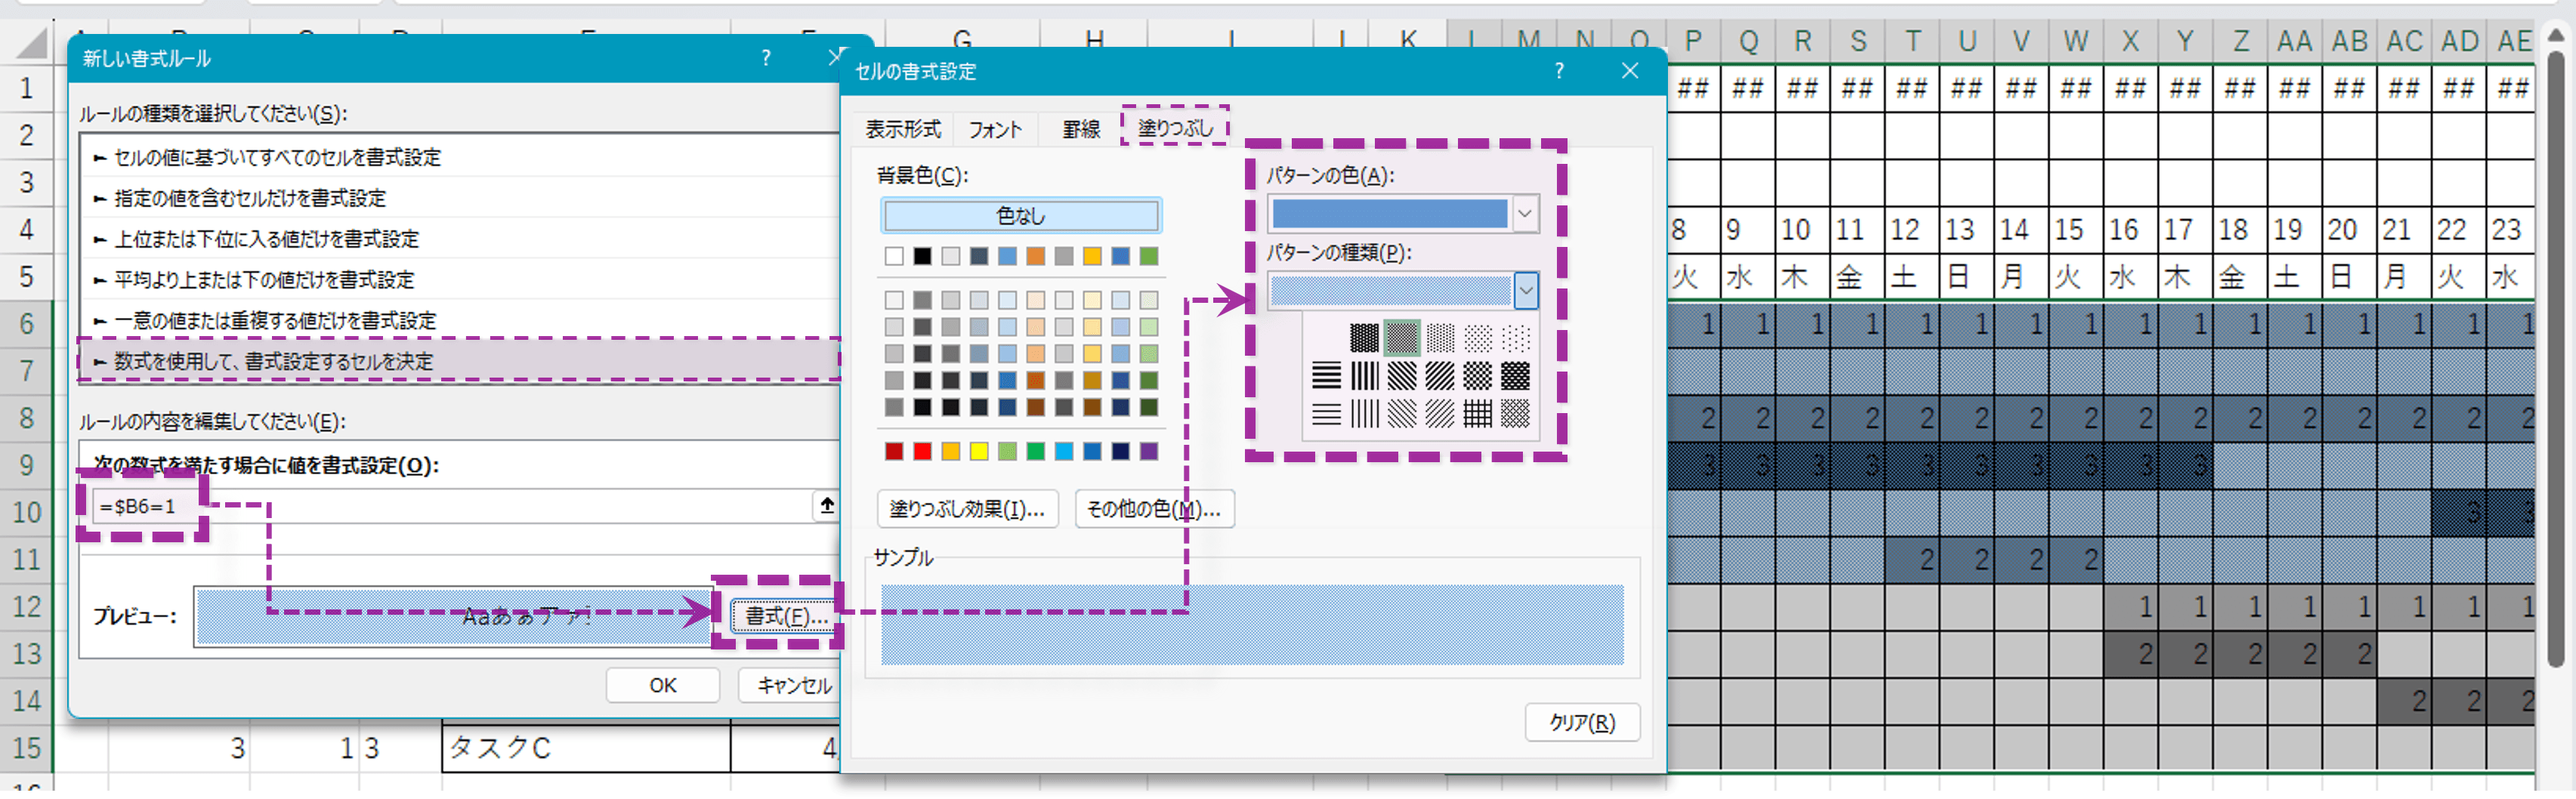The width and height of the screenshot is (2576, 799).
Task: Click the 書式(F)... button
Action: pyautogui.click(x=785, y=616)
